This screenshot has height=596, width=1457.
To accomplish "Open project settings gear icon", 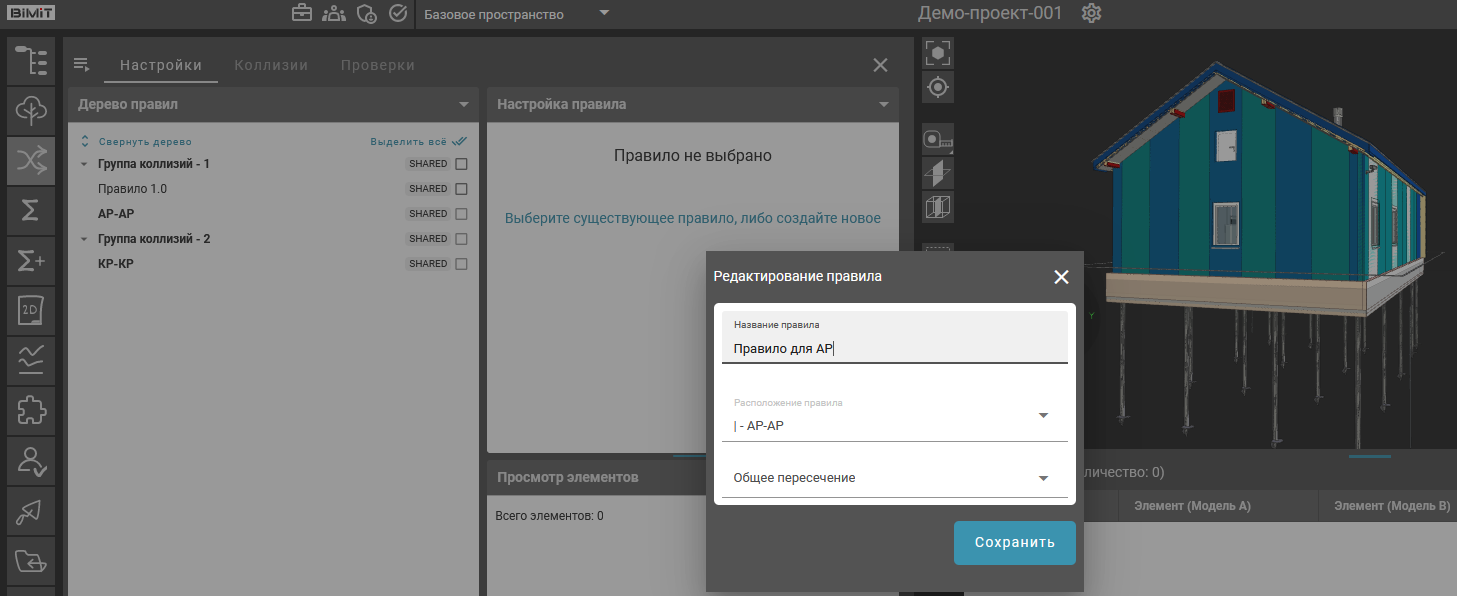I will coord(1091,14).
